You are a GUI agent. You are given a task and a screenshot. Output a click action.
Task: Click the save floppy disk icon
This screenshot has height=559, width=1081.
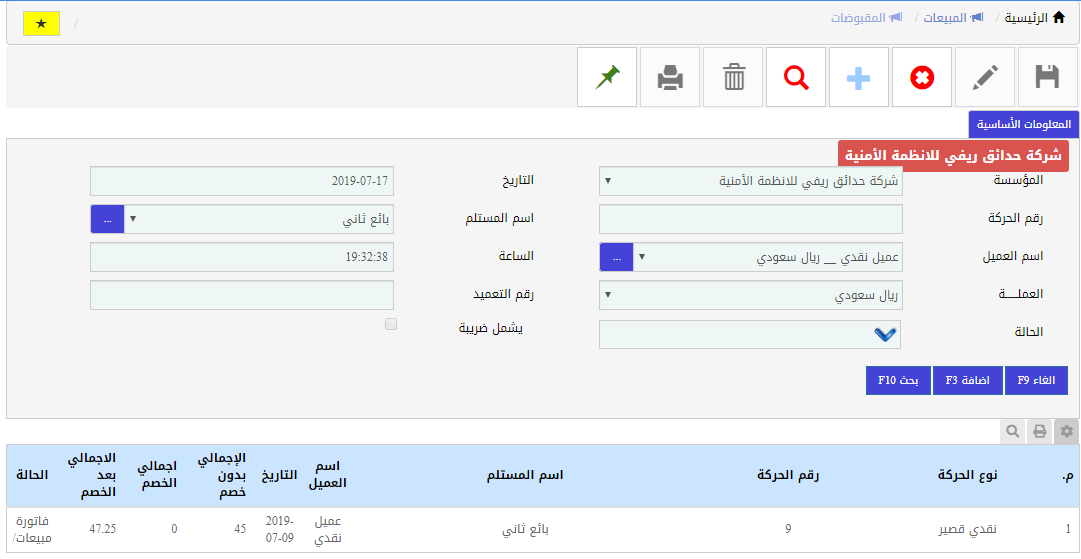(x=1047, y=77)
